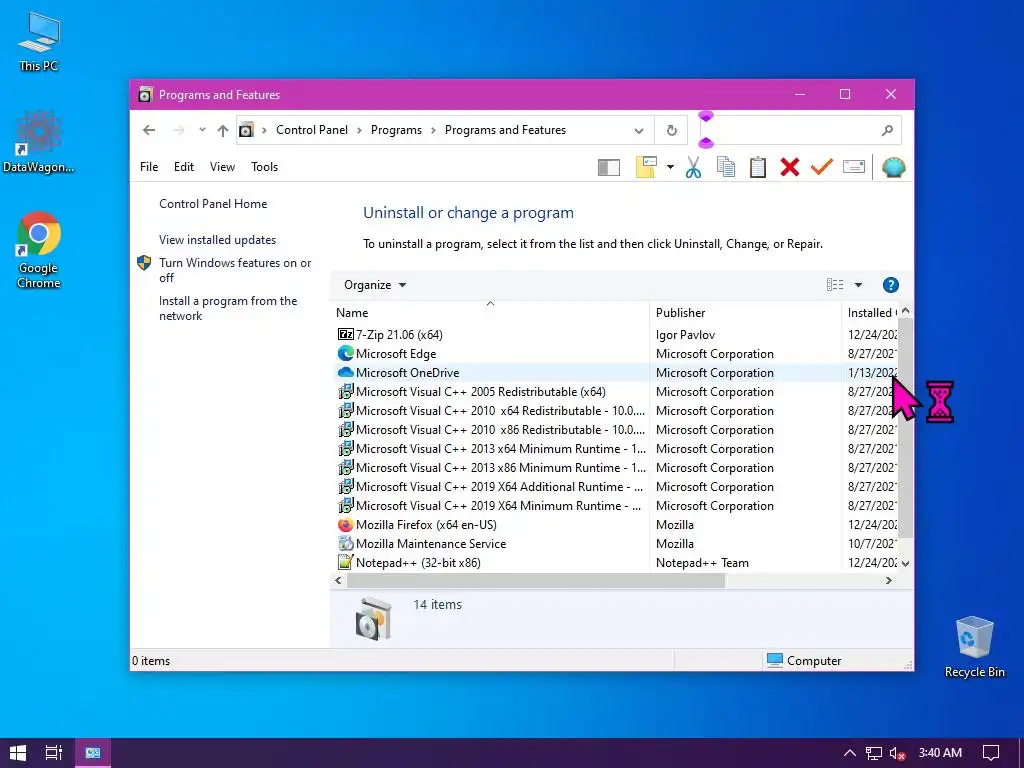The image size is (1024, 768).
Task: Click Programs in the address breadcrumb
Action: [396, 130]
